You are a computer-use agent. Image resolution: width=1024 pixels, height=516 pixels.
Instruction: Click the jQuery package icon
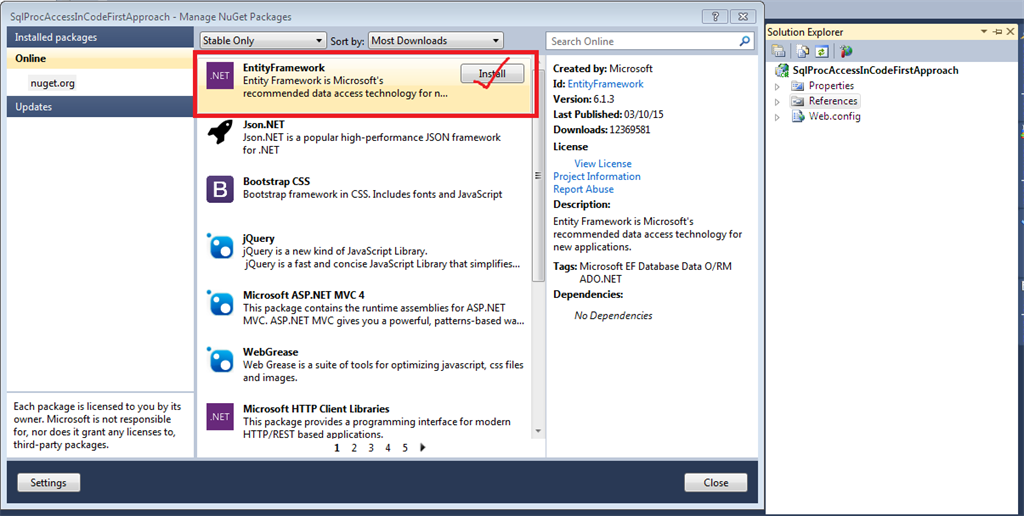tap(220, 246)
